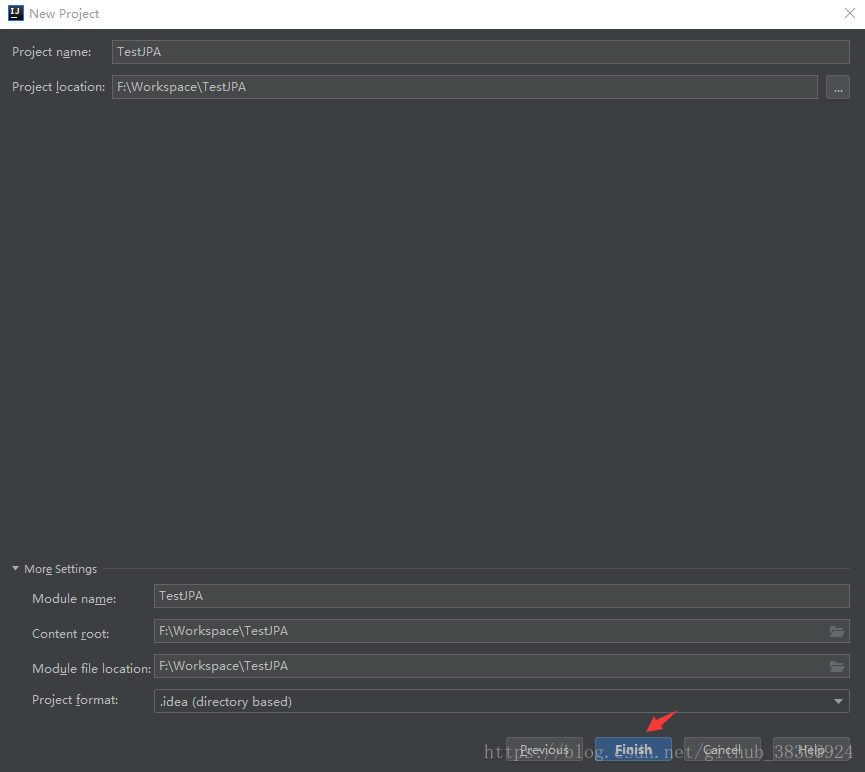
Task: Browse for Content root folder icon
Action: (837, 631)
